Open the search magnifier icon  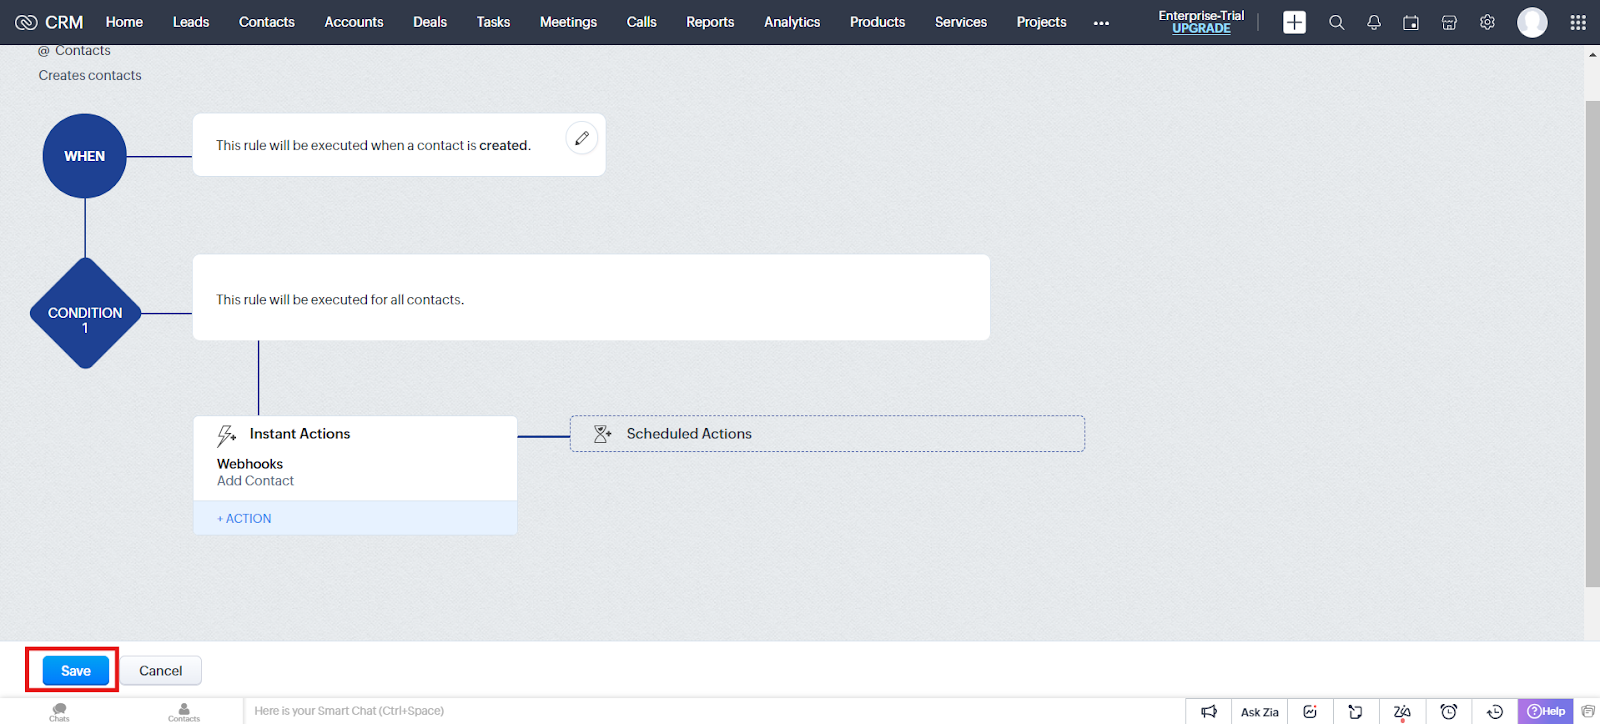click(1336, 22)
